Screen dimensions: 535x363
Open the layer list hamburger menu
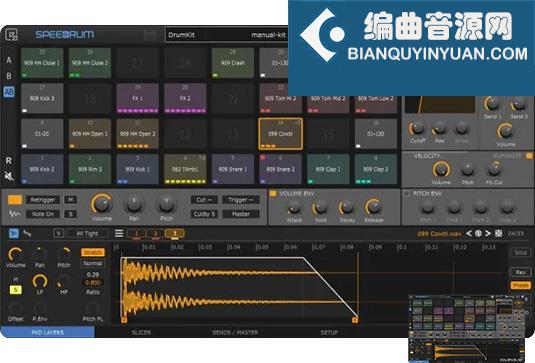tap(119, 233)
